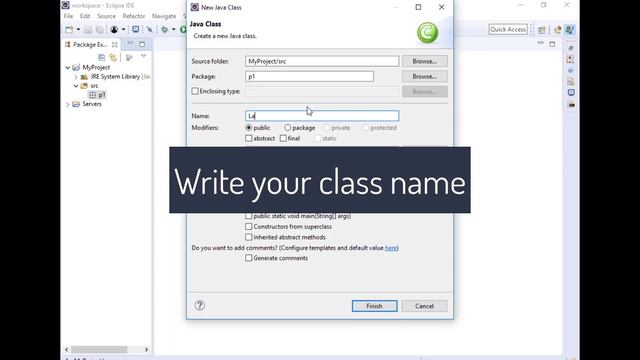Check the abstract modifier checkbox

(249, 138)
